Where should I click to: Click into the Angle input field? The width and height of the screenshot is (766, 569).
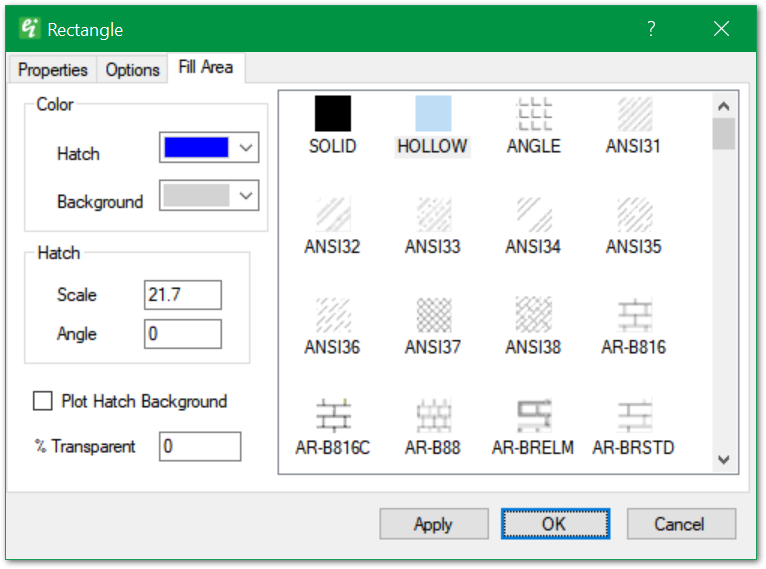click(x=183, y=334)
